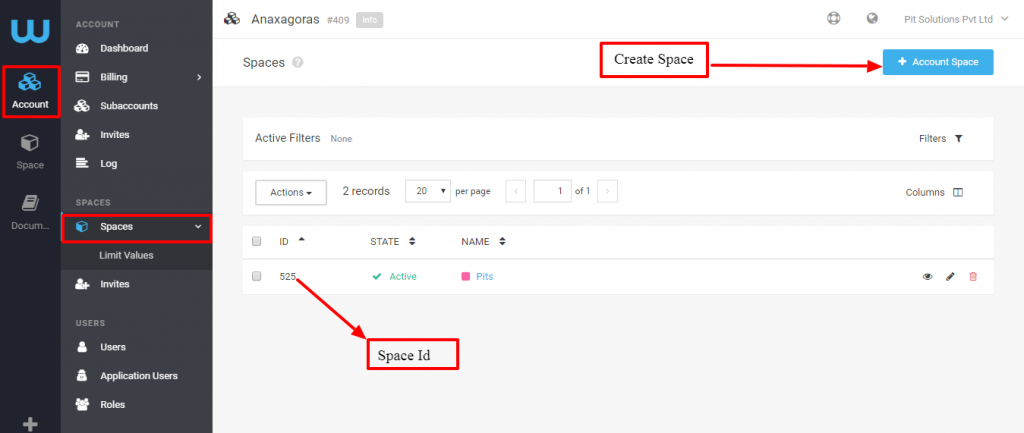1024x433 pixels.
Task: Click the Info badge next to #409
Action: (370, 20)
